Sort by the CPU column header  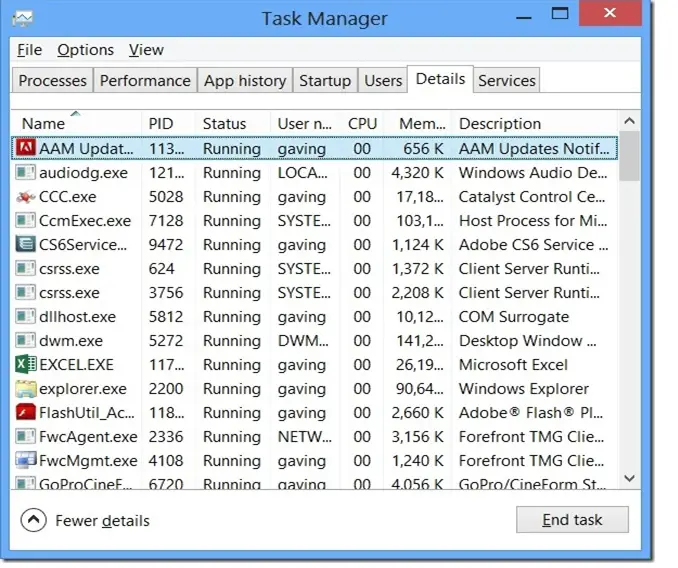[362, 124]
